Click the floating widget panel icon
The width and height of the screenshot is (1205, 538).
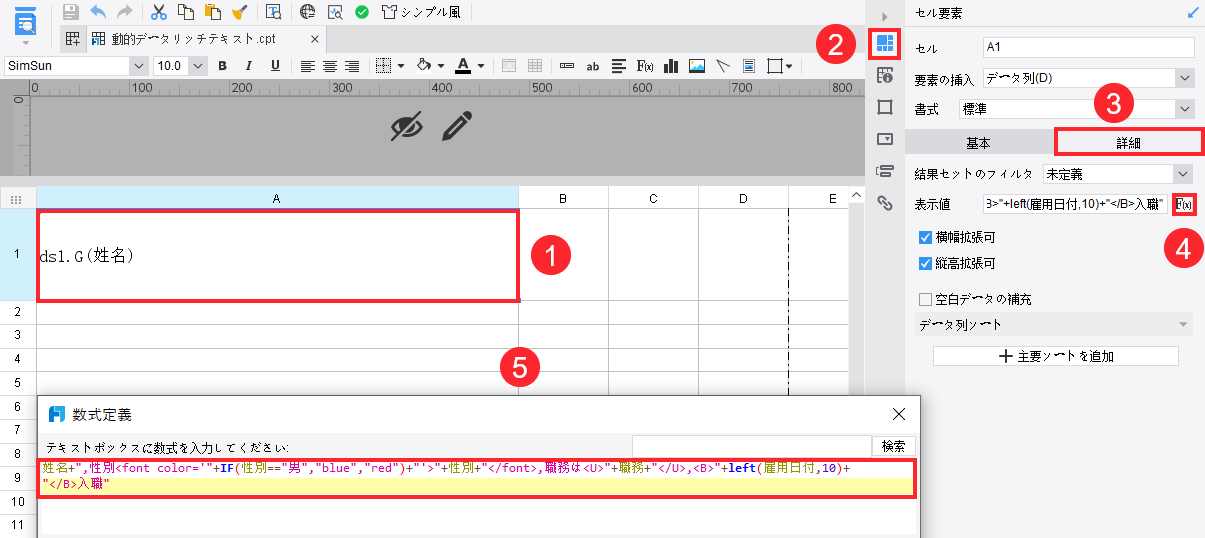884,106
